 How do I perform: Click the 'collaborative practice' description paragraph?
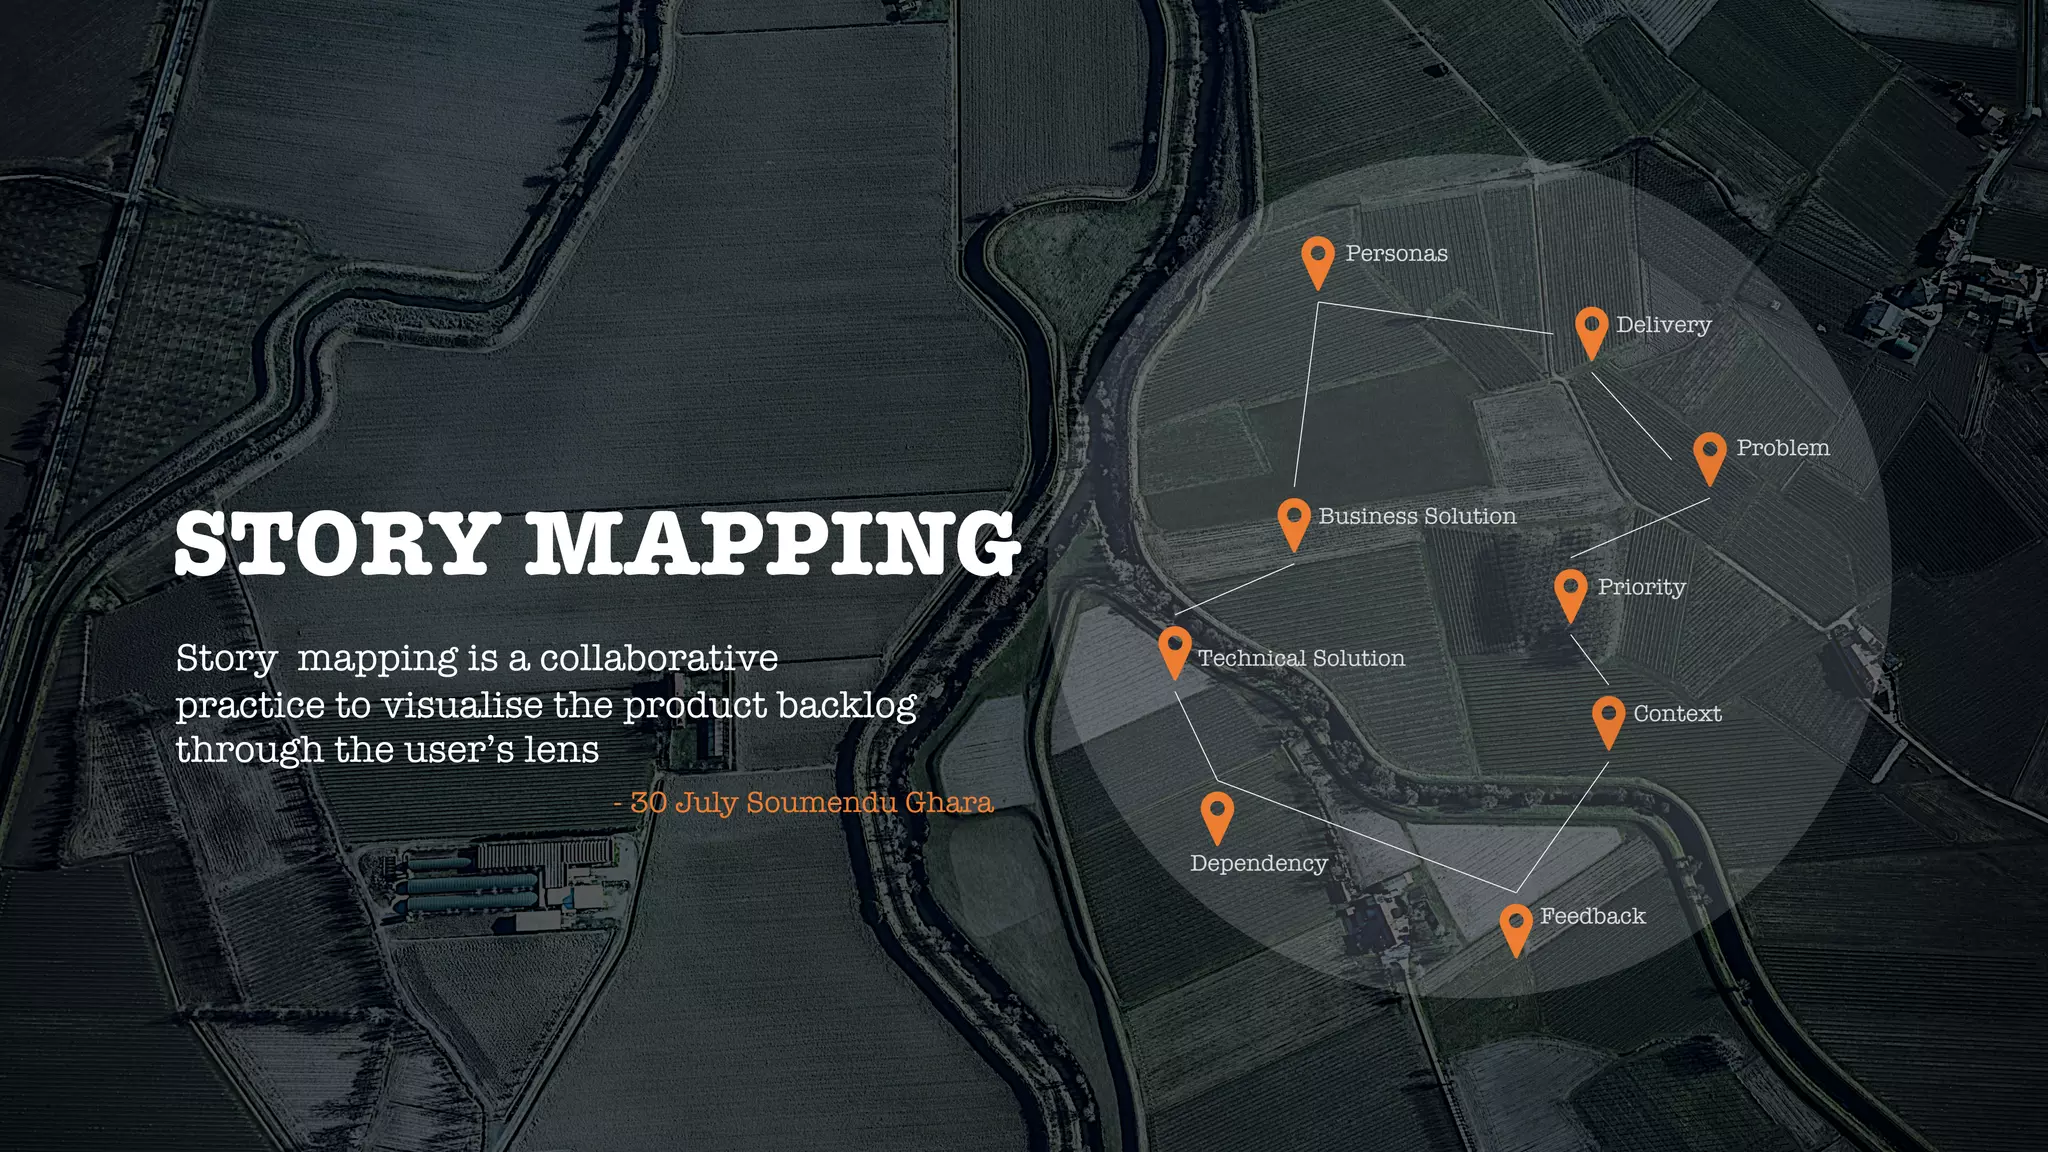(x=546, y=704)
